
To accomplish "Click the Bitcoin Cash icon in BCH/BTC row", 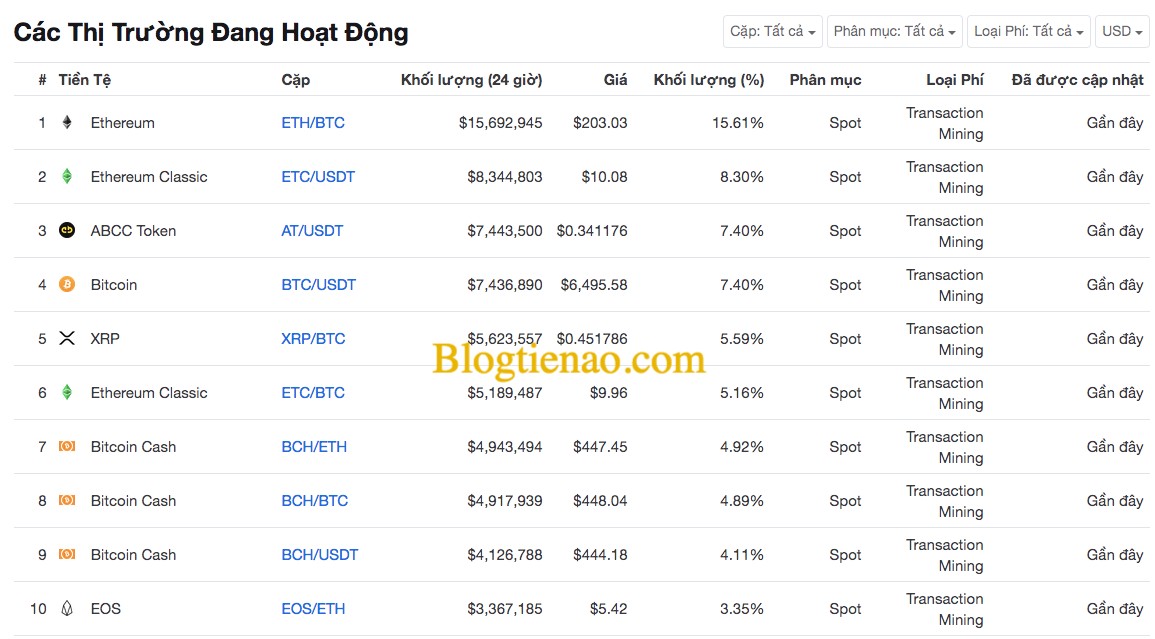I will click(67, 500).
